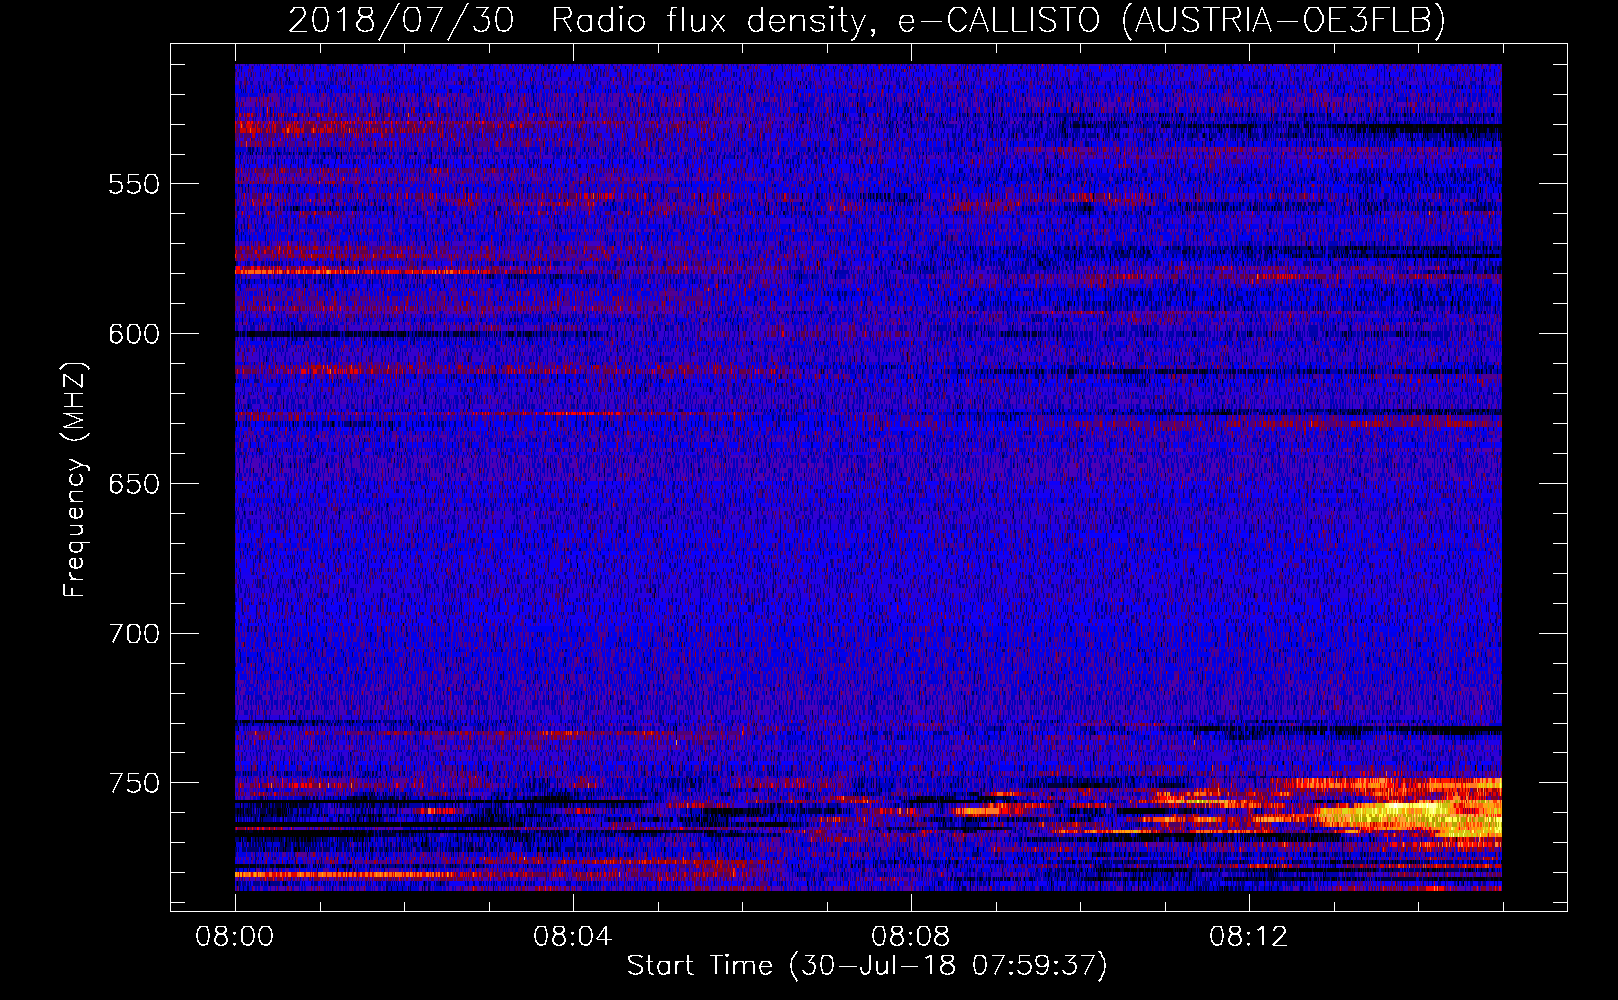Click the 650 frequency tick label
The height and width of the screenshot is (1000, 1618).
[x=134, y=484]
